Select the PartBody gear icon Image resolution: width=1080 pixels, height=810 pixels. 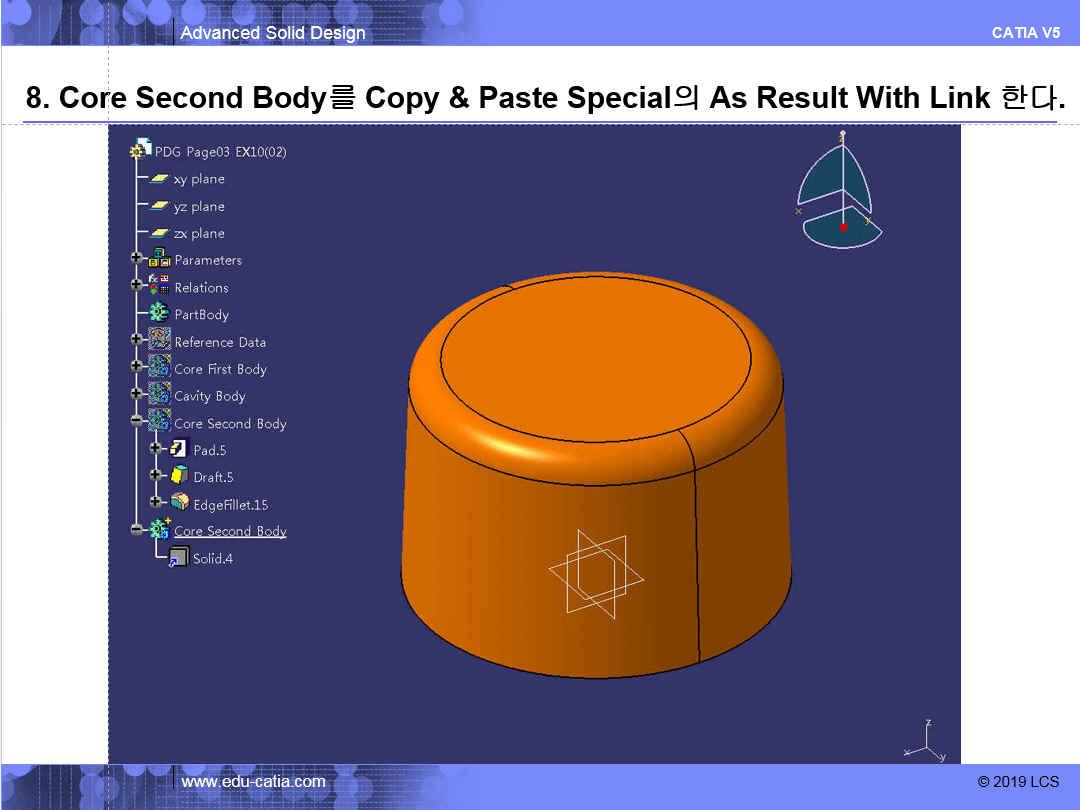point(159,314)
